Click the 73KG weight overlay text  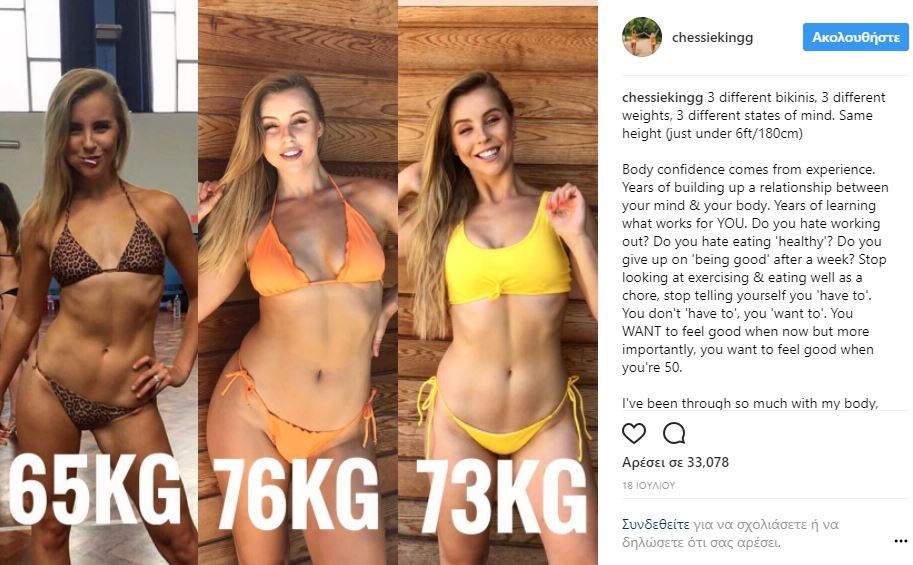pyautogui.click(x=501, y=496)
